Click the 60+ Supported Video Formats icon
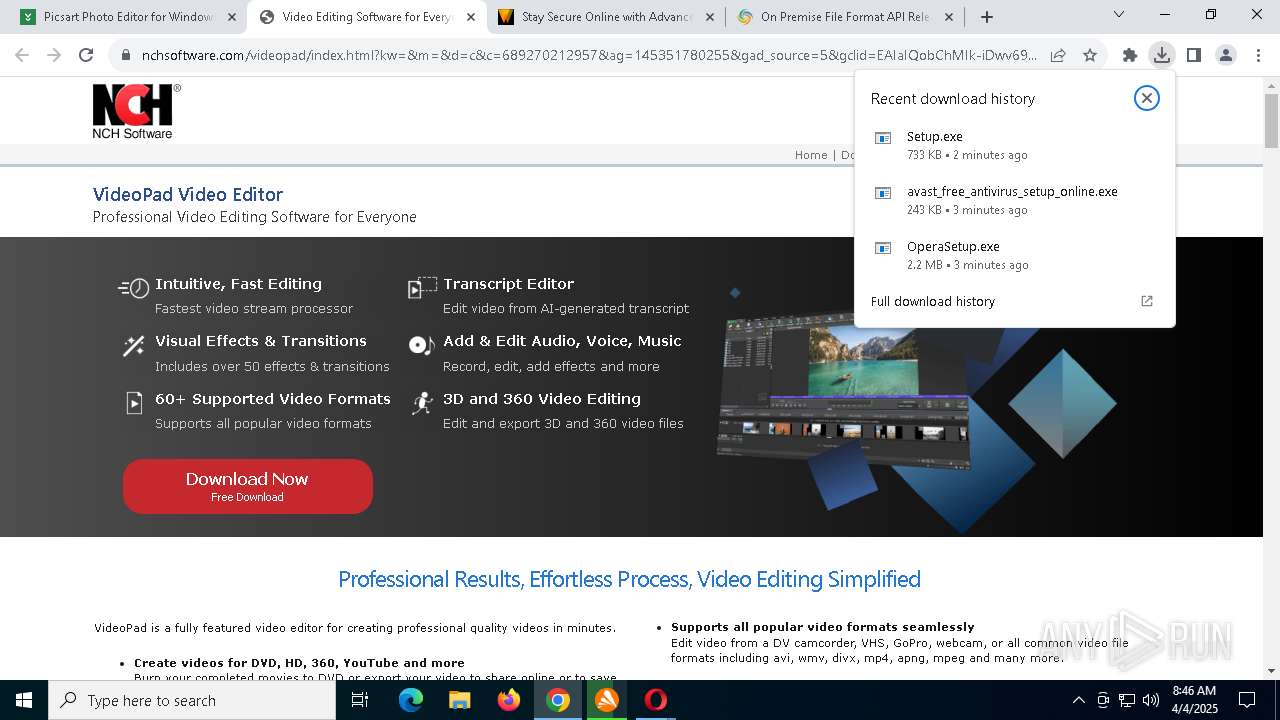 134,403
